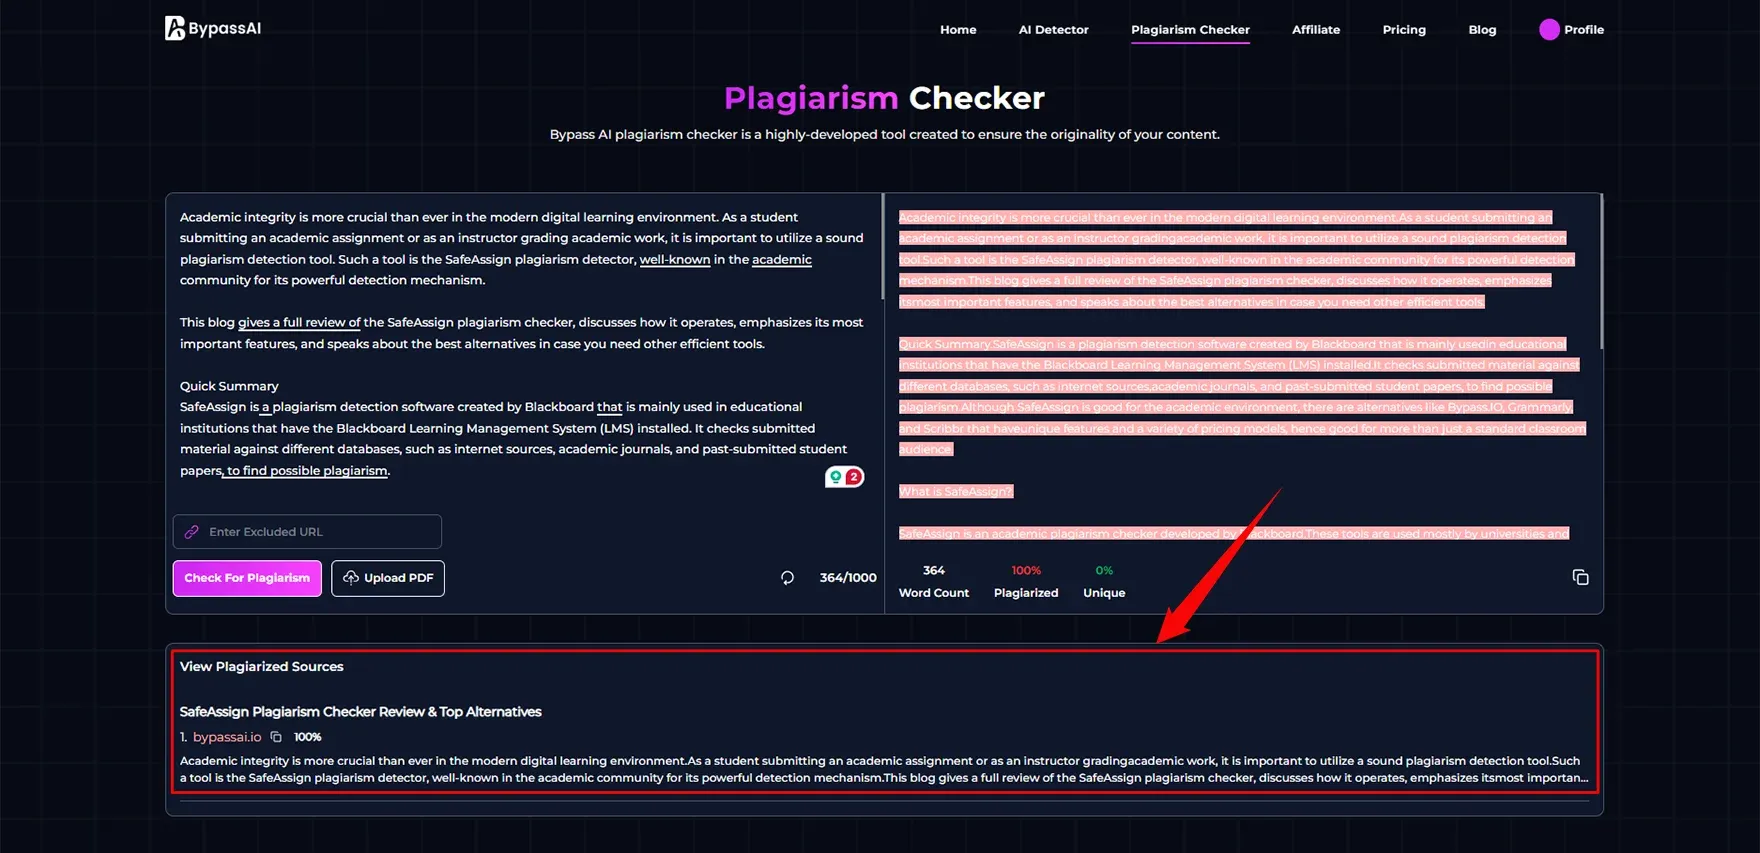Viewport: 1760px width, 853px height.
Task: Click the 0% Unique statistic
Action: (x=1104, y=581)
